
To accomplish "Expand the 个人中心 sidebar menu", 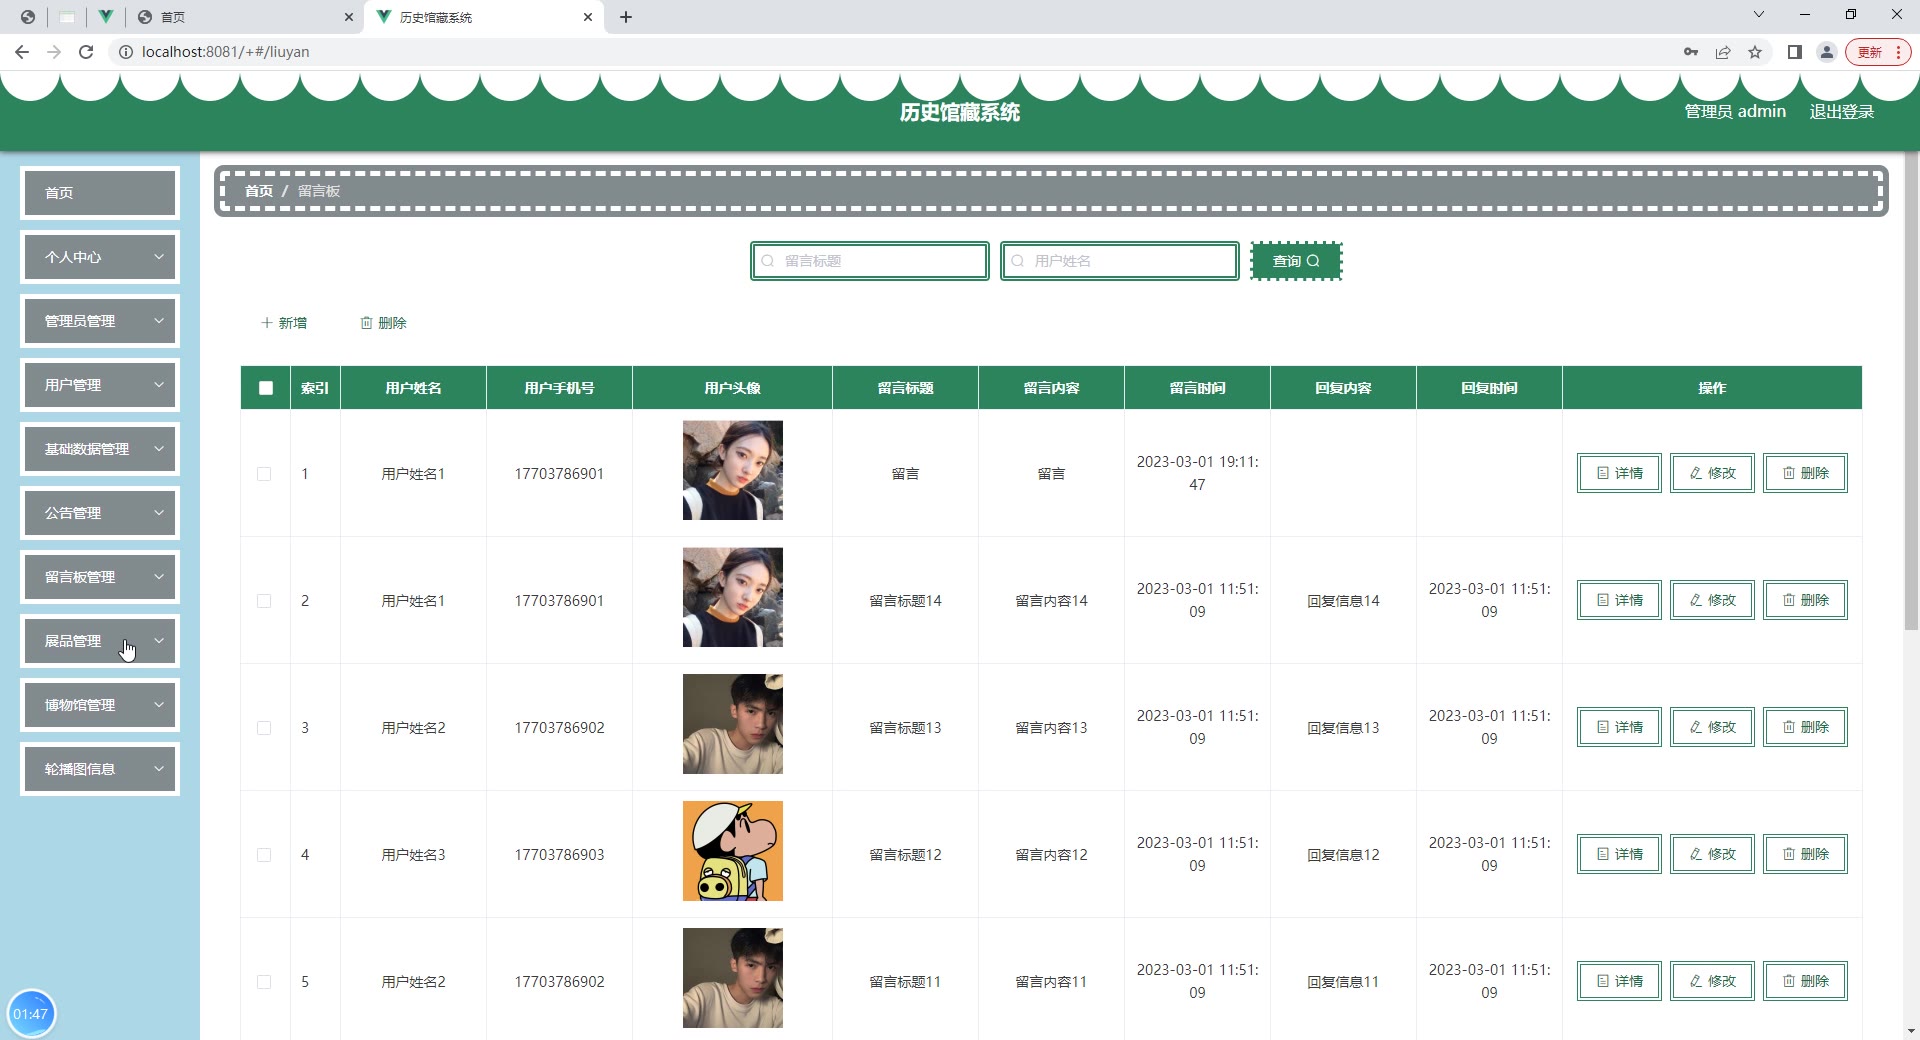I will pyautogui.click(x=100, y=257).
